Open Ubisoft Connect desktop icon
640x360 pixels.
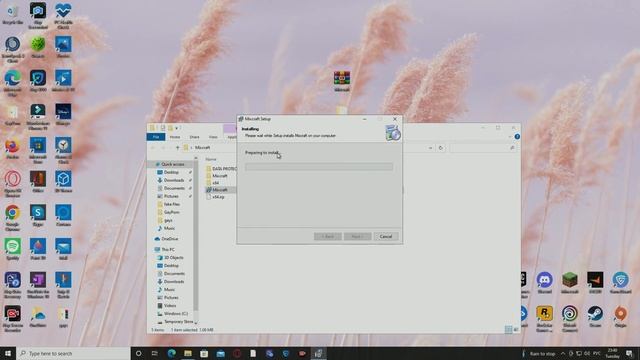(570, 319)
